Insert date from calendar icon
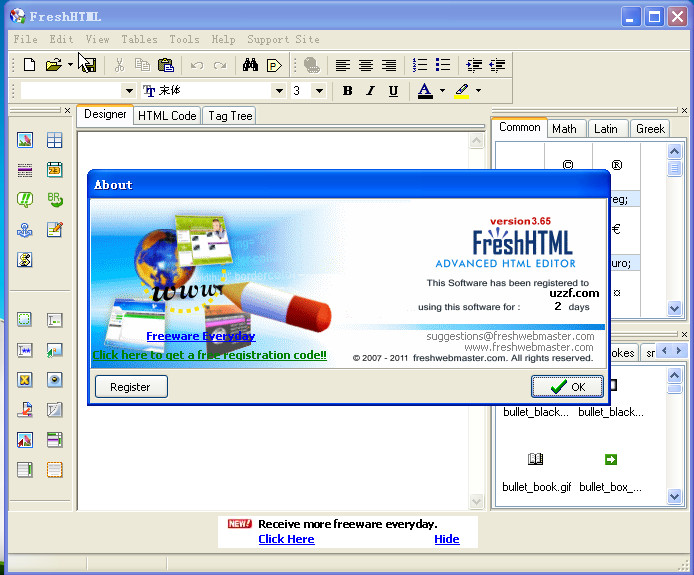Viewport: 694px width, 575px height. [54, 170]
